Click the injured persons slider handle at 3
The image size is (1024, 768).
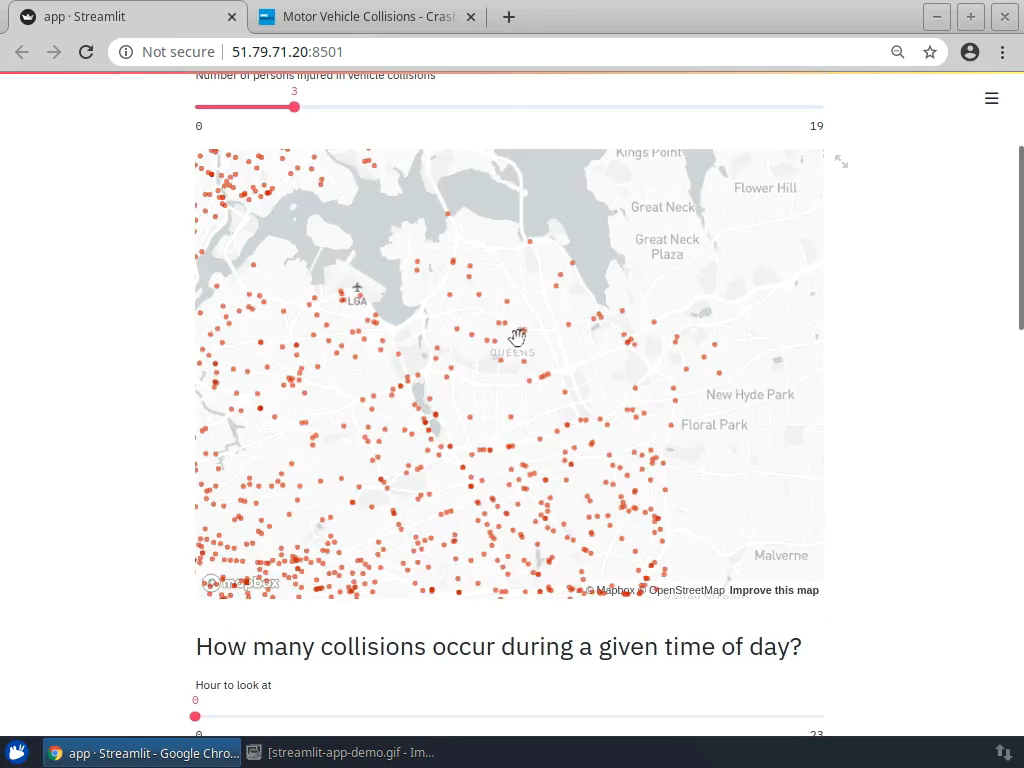295,106
